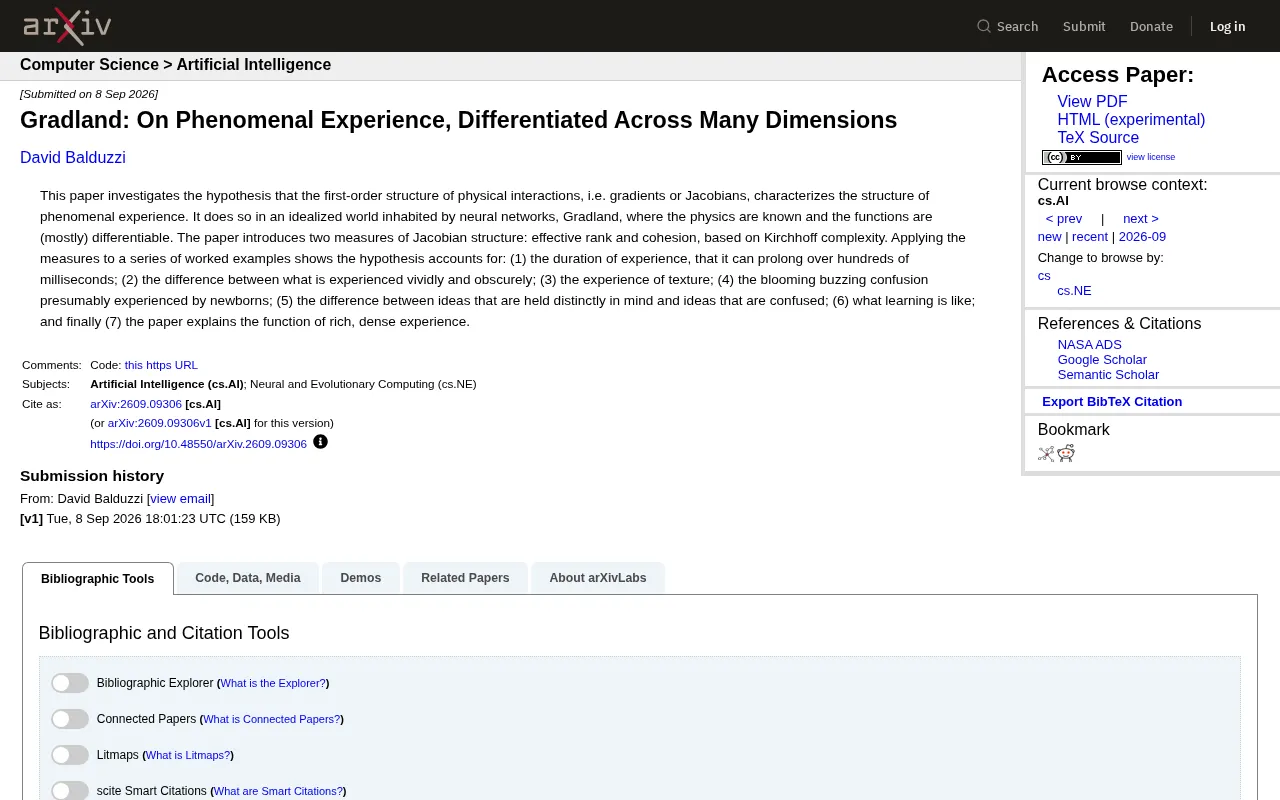Select the Bibliographic Tools tab
1280x800 pixels.
pyautogui.click(x=98, y=579)
